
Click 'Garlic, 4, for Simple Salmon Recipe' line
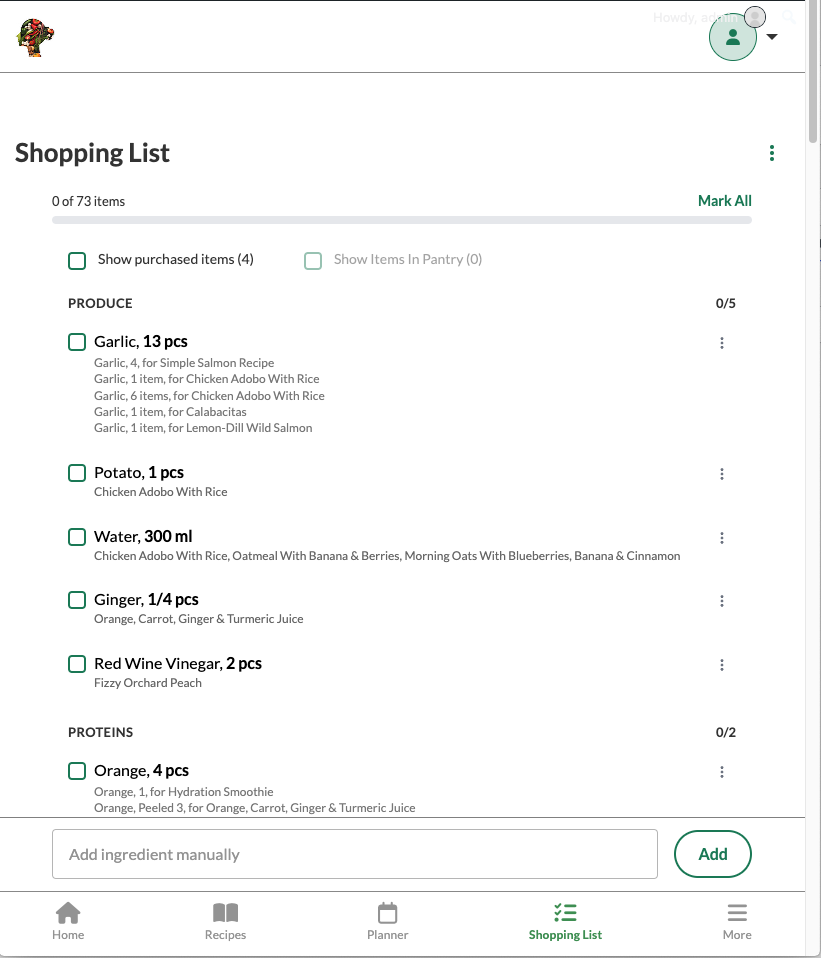point(184,363)
